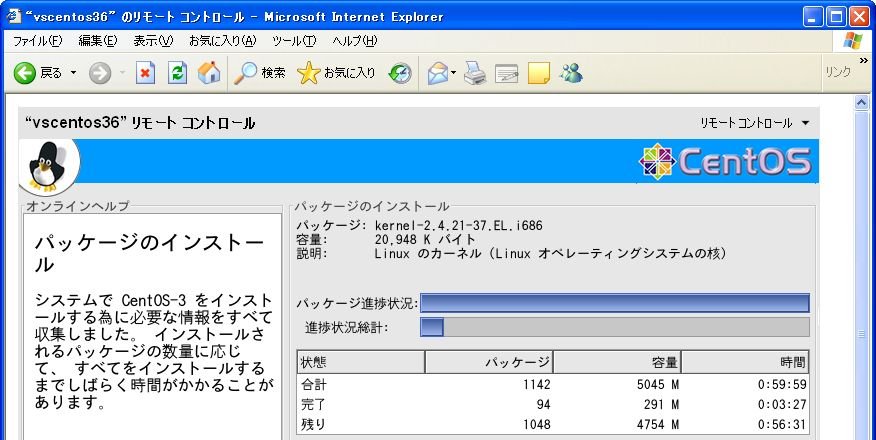The image size is (876, 440).
Task: Click completed size value 291 M
Action: click(x=662, y=404)
